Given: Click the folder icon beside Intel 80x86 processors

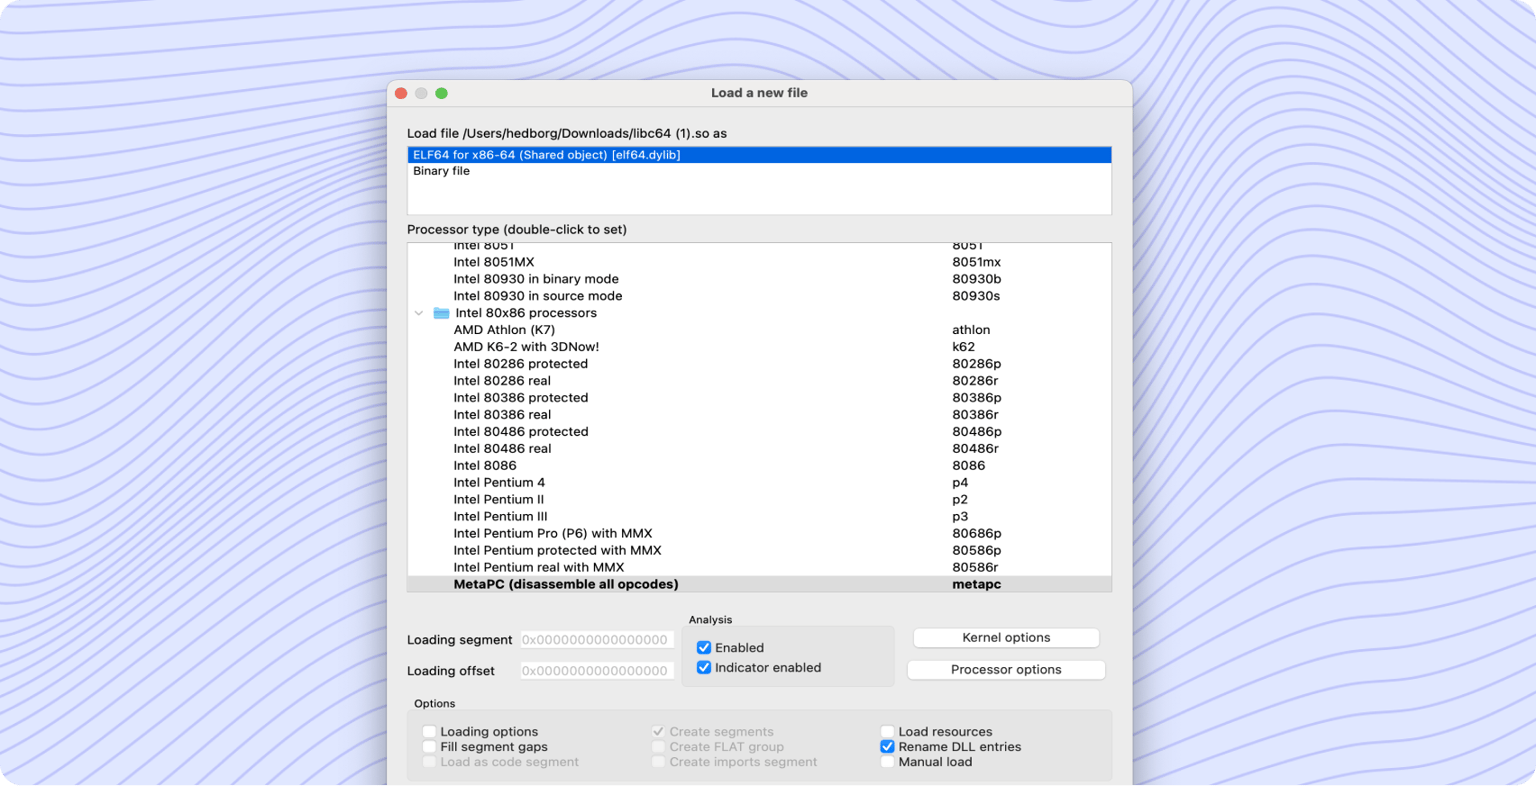Looking at the screenshot, I should click(x=441, y=312).
